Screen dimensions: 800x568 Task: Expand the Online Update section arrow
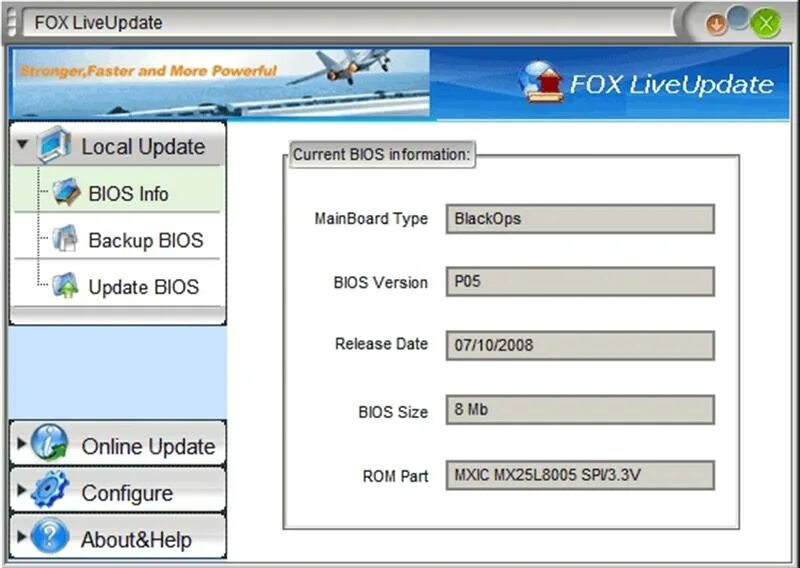pyautogui.click(x=21, y=443)
